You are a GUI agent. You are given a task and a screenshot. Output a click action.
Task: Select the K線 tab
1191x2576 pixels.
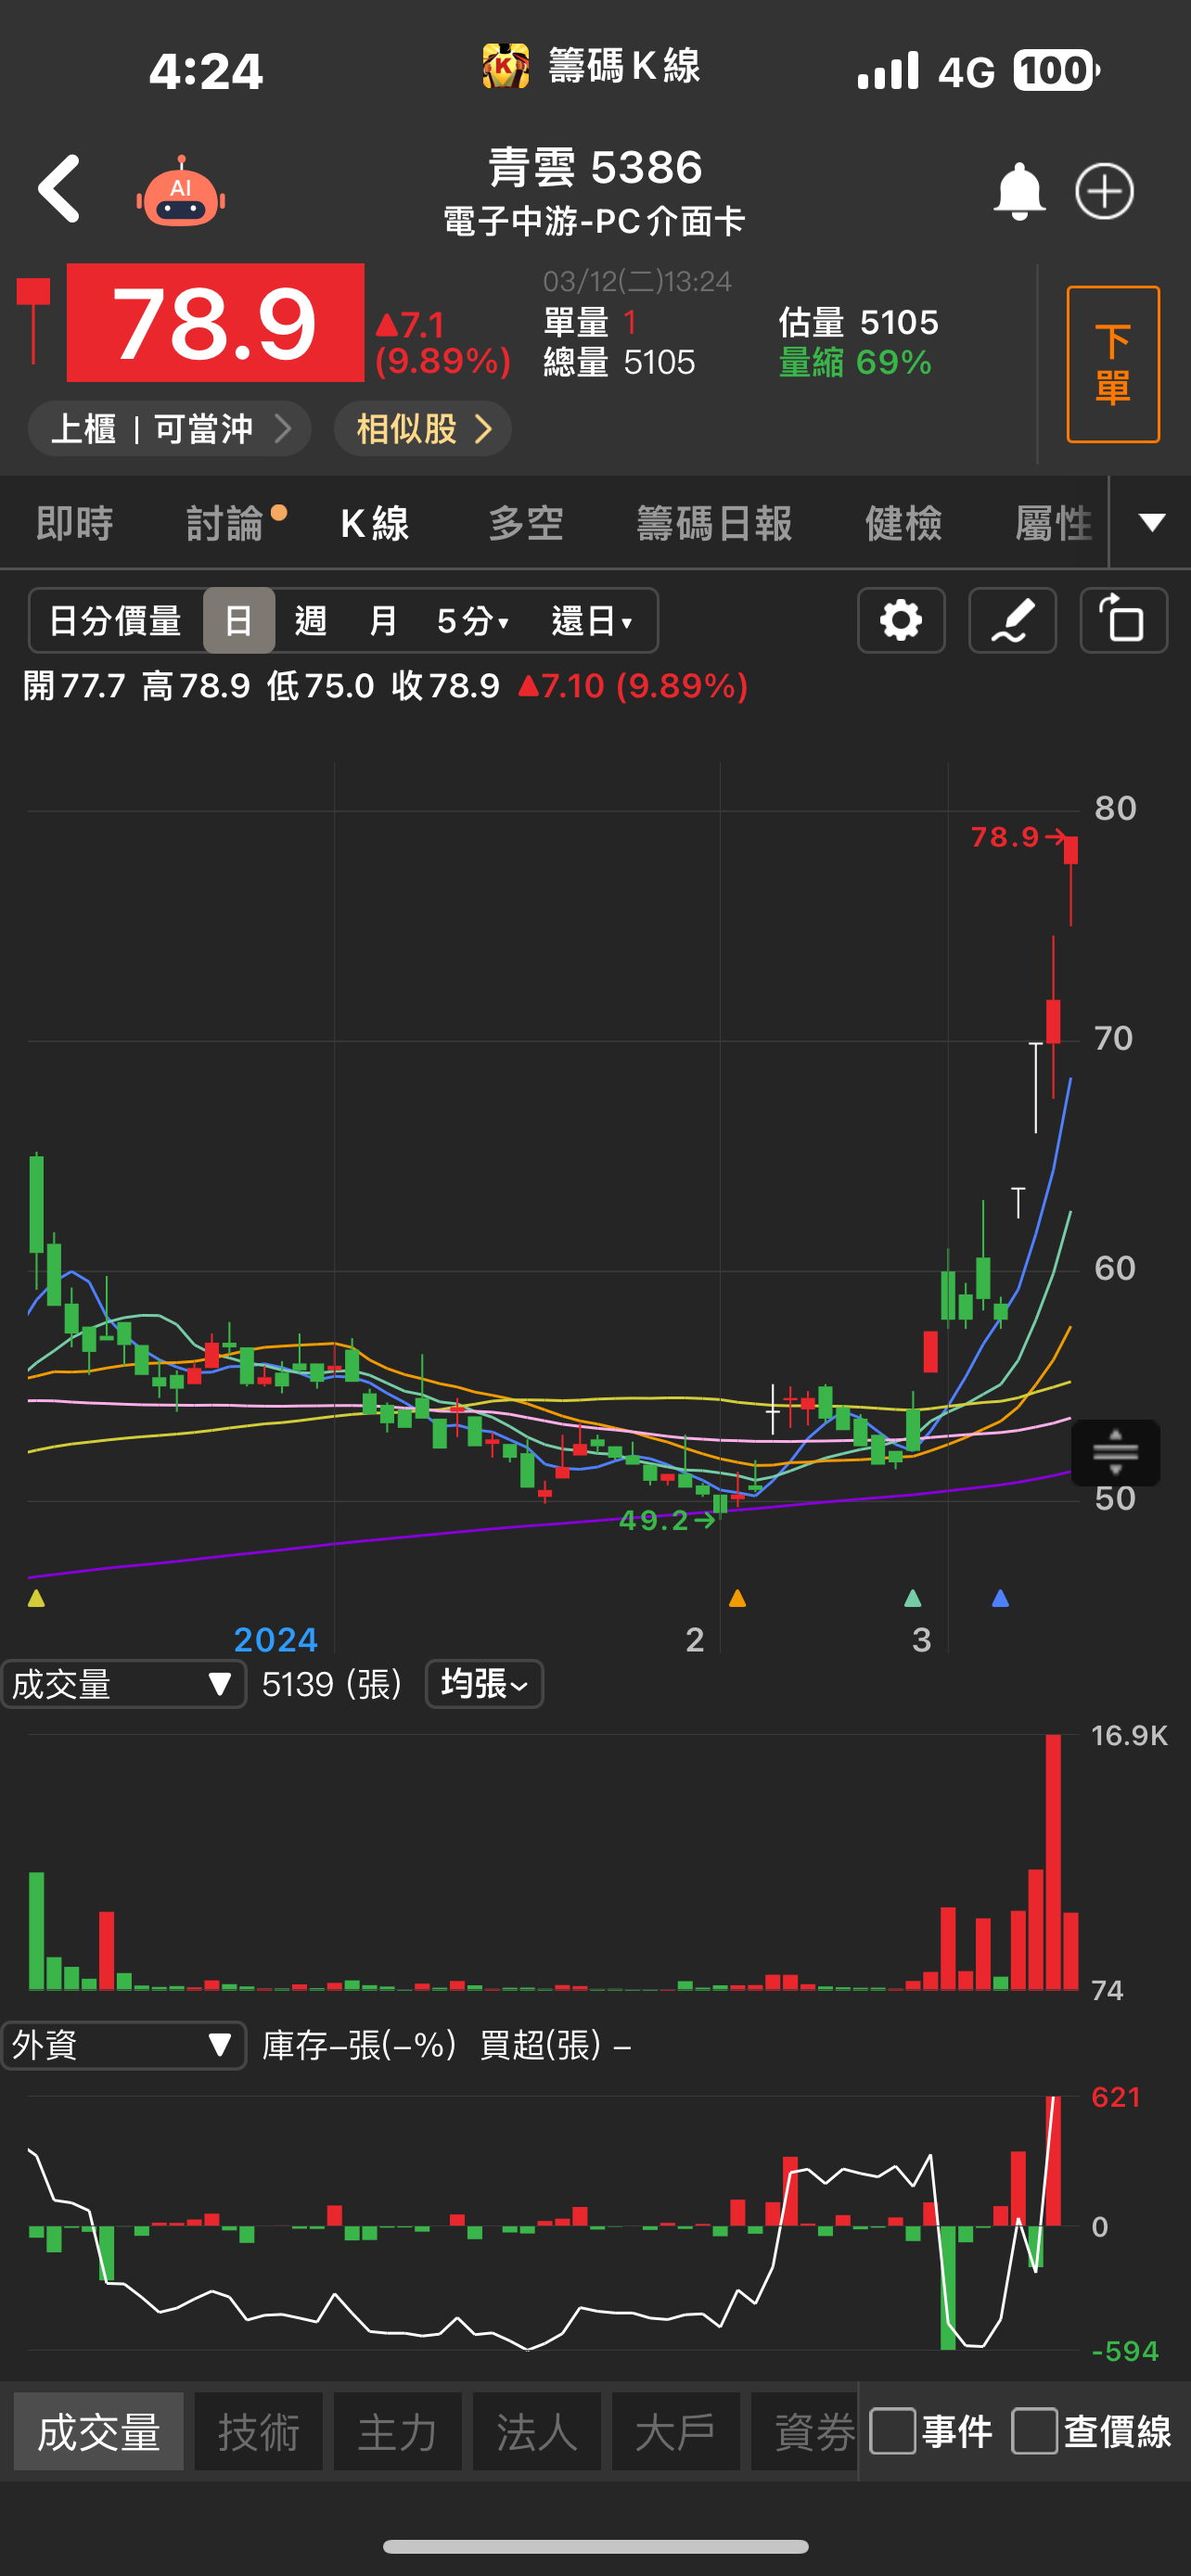point(375,523)
